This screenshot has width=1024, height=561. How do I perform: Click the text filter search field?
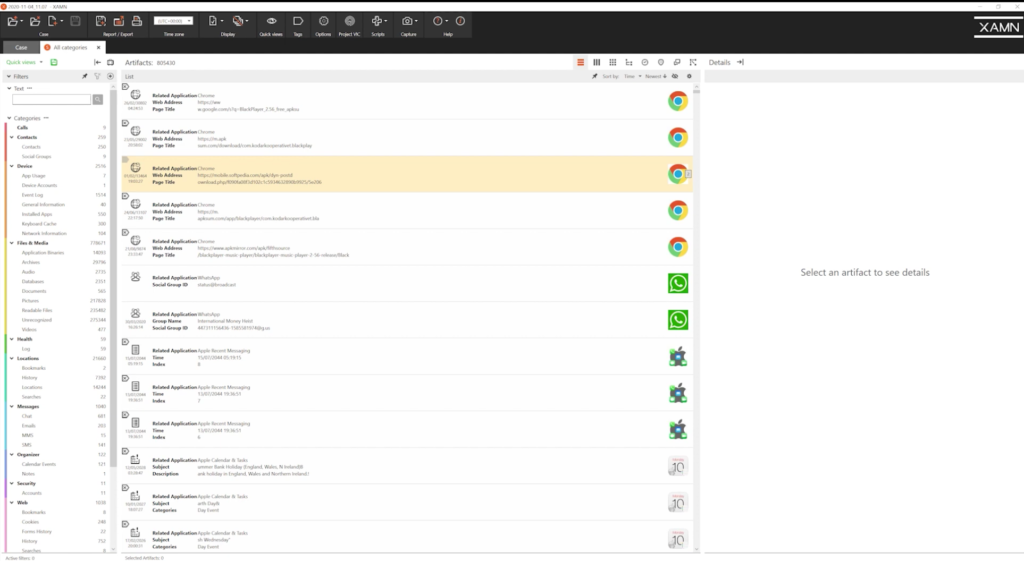click(52, 99)
